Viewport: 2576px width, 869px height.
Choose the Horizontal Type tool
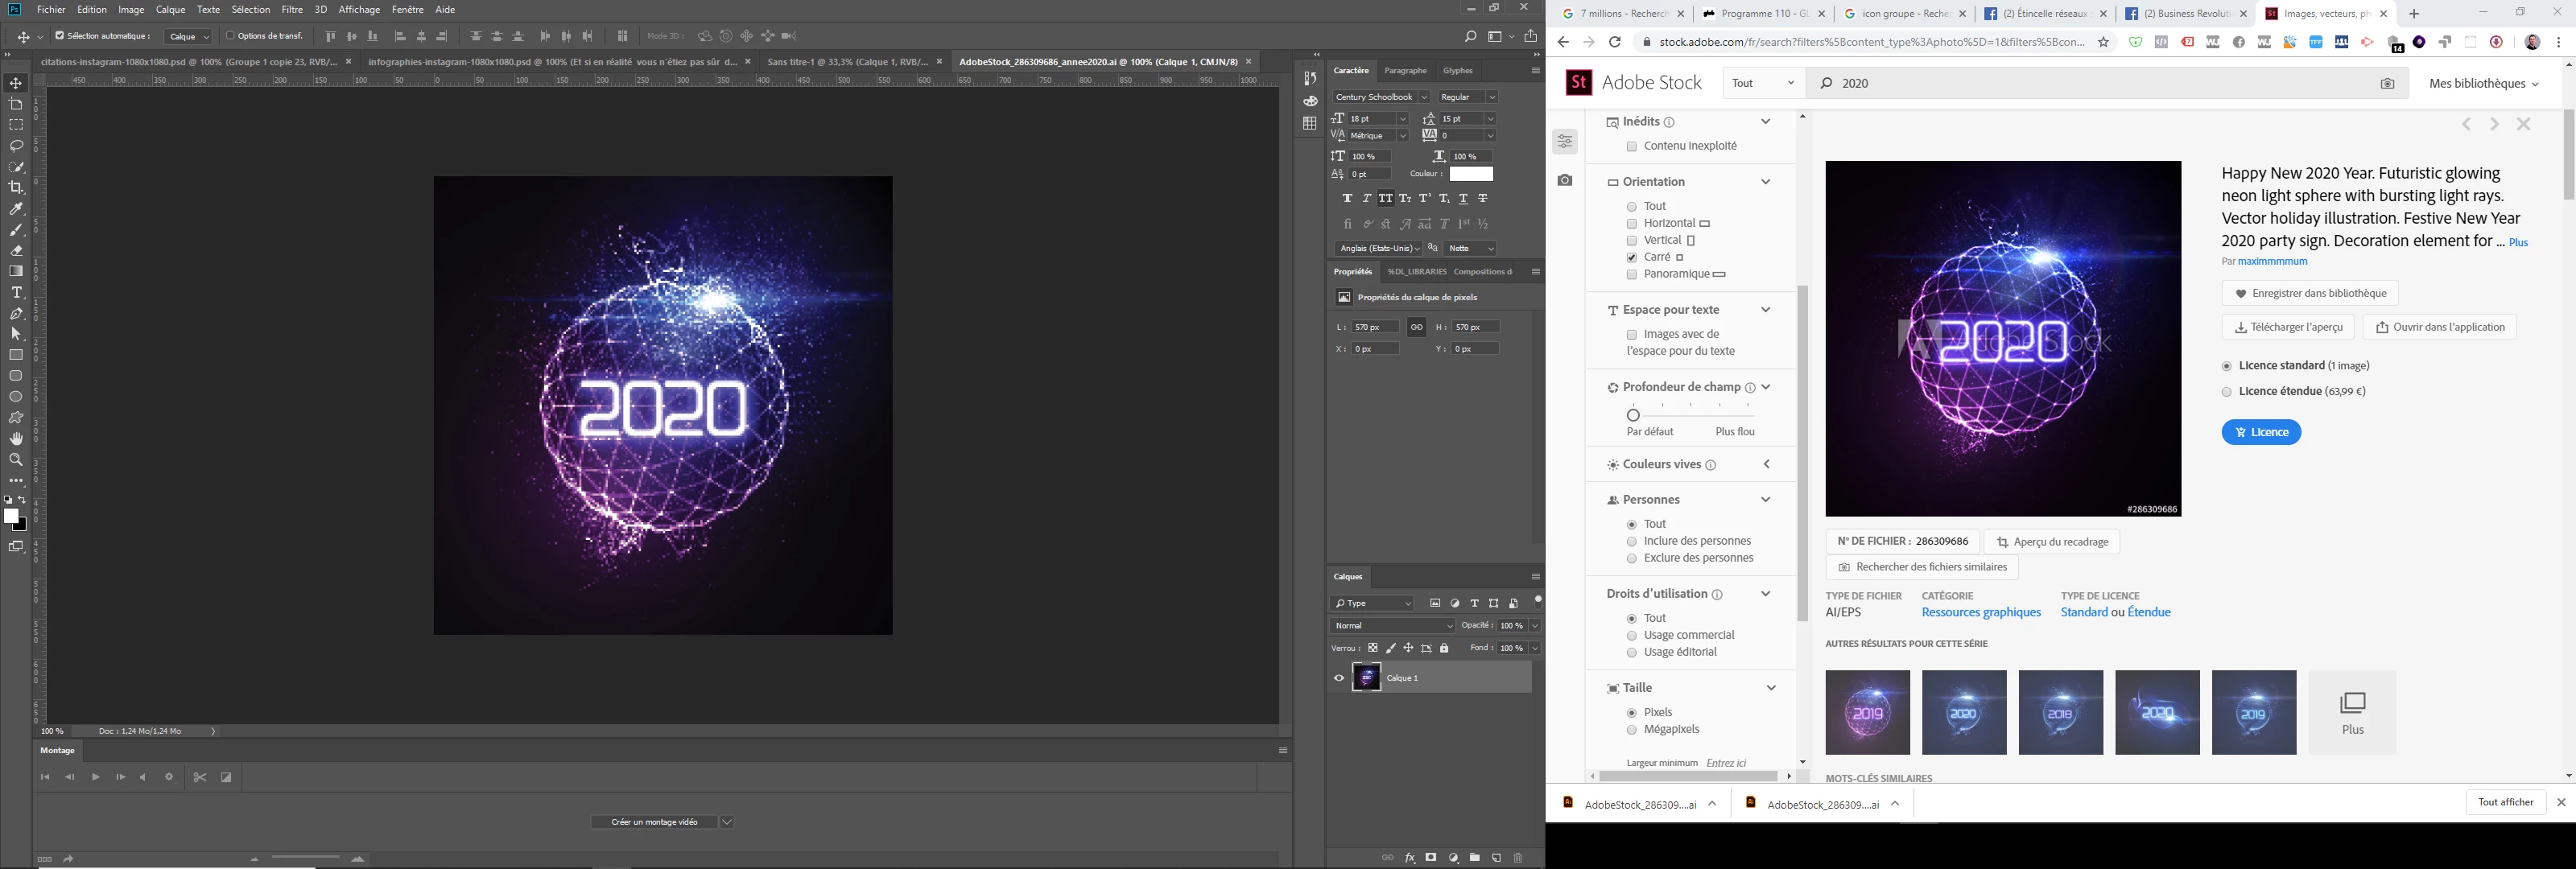[x=16, y=293]
